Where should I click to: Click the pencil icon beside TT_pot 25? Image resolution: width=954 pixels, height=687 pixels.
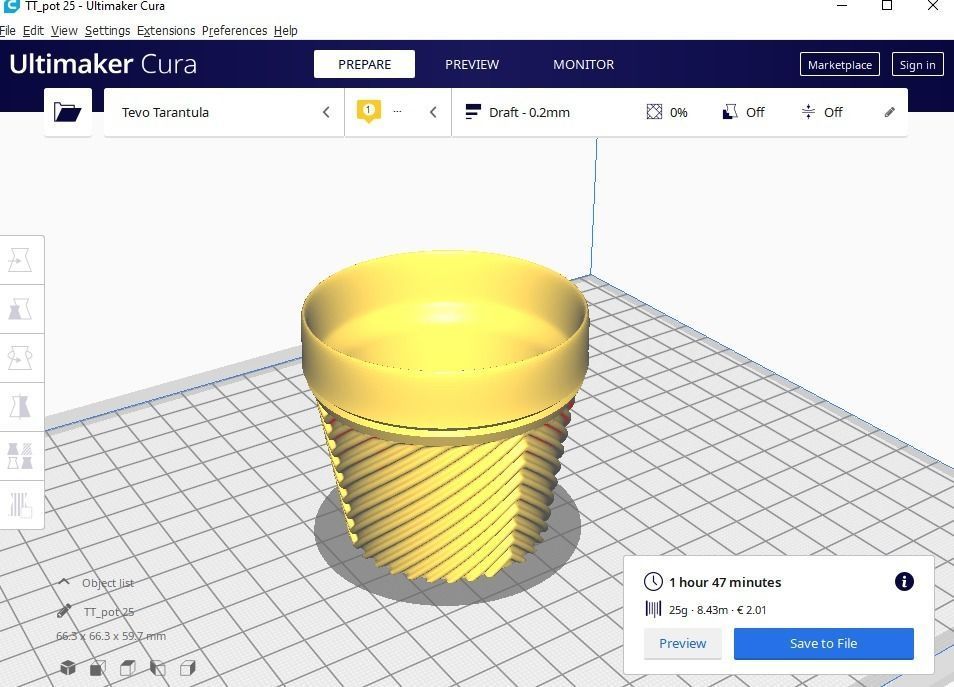click(64, 612)
